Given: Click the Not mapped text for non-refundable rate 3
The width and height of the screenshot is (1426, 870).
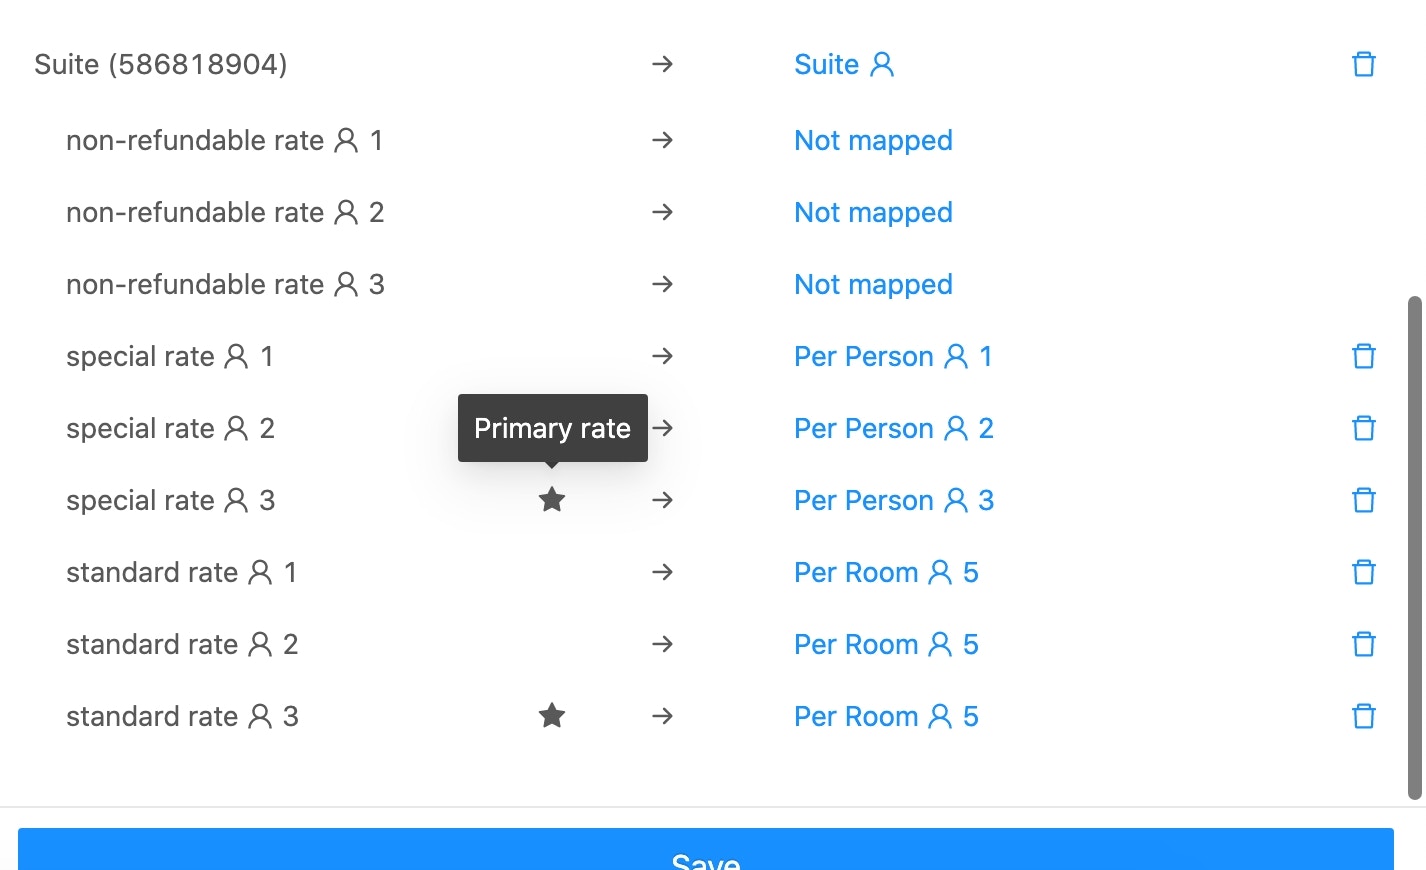Looking at the screenshot, I should click(872, 284).
